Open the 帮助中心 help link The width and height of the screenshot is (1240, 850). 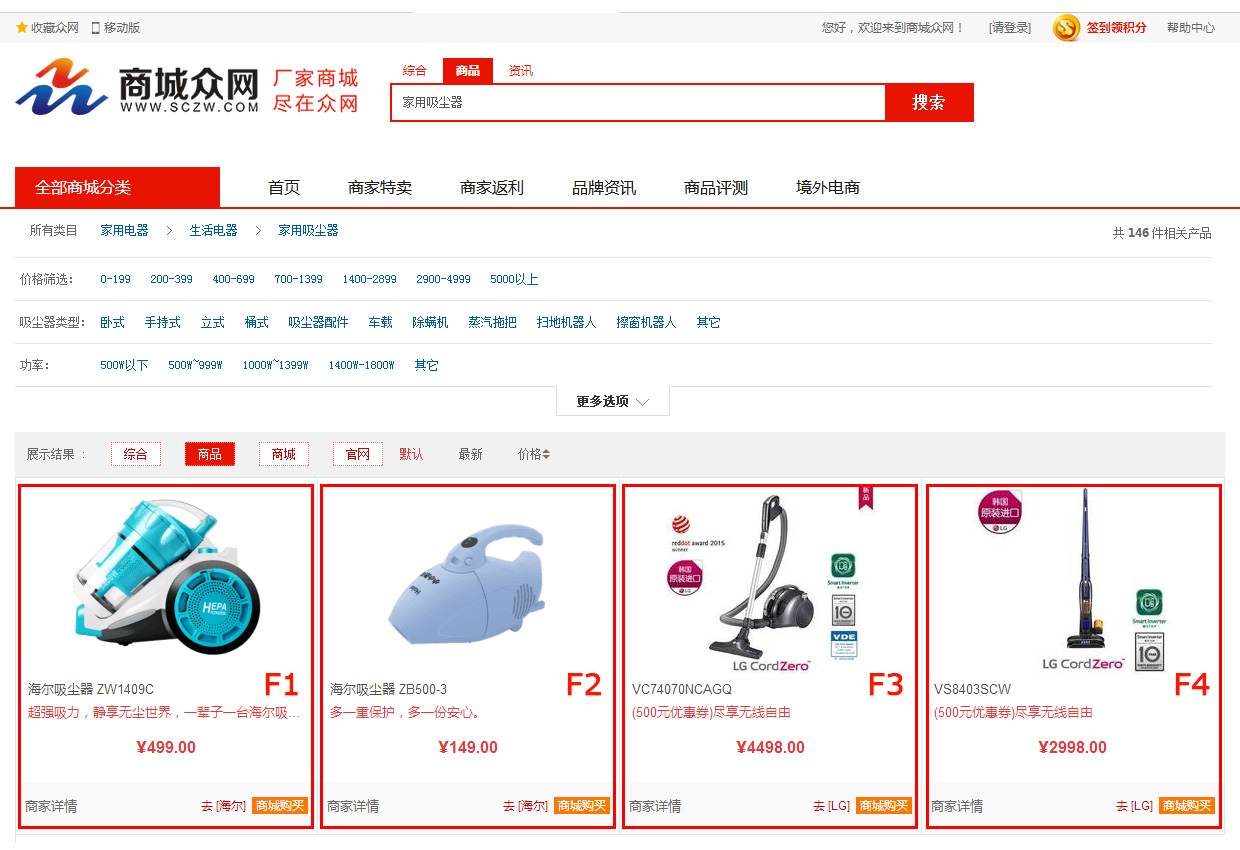tap(1191, 28)
